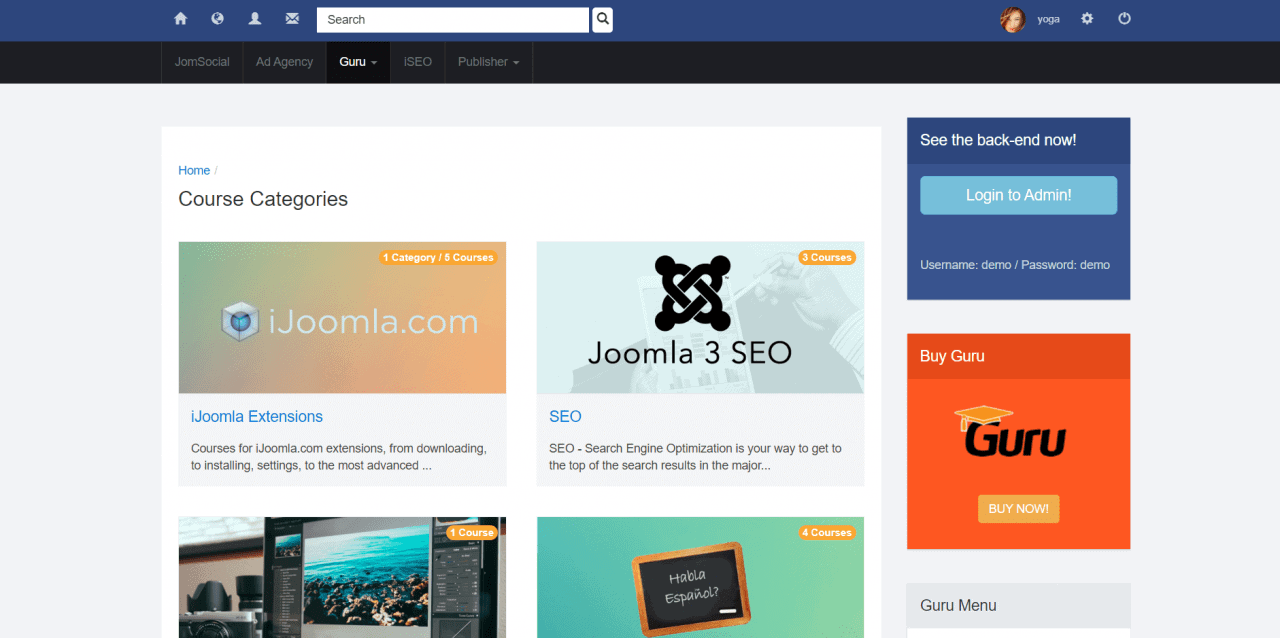1280x638 pixels.
Task: Click the 'Buy Guru' heading
Action: coord(952,356)
